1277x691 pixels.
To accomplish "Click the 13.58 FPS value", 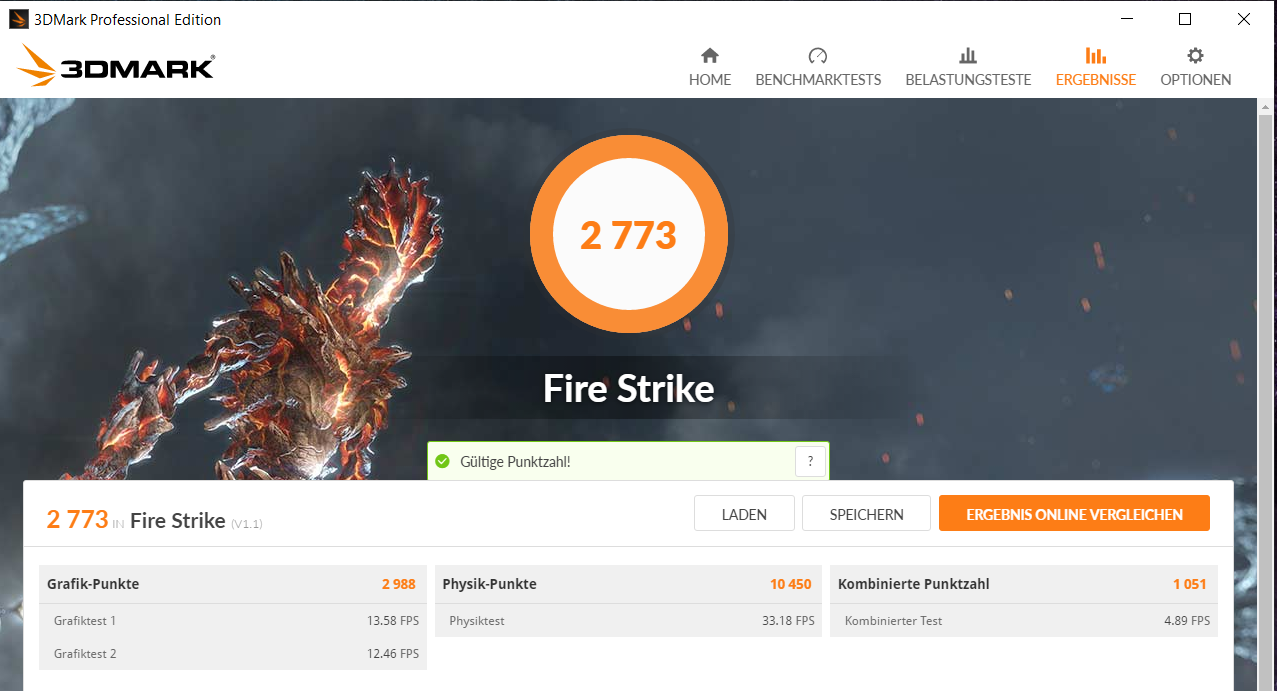I will (393, 621).
